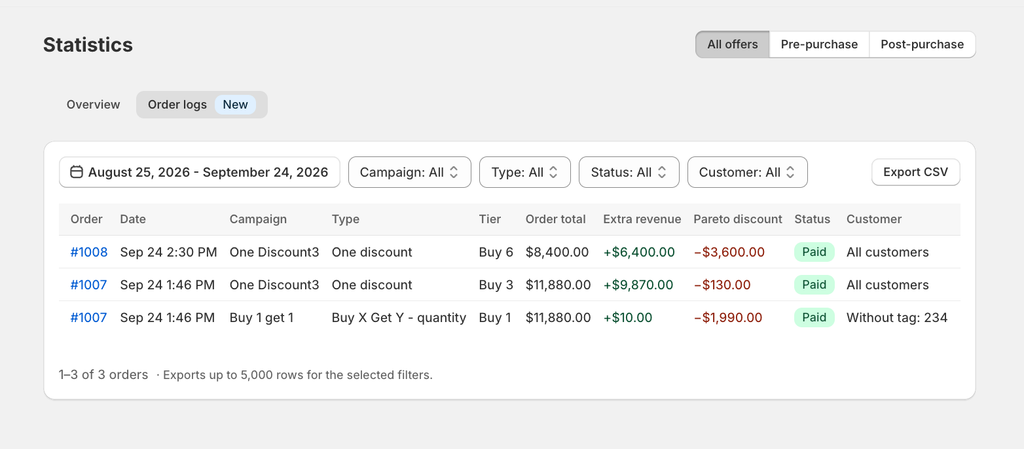The width and height of the screenshot is (1024, 449).
Task: Click the −$1,990.00 Pareto discount value
Action: coord(728,318)
